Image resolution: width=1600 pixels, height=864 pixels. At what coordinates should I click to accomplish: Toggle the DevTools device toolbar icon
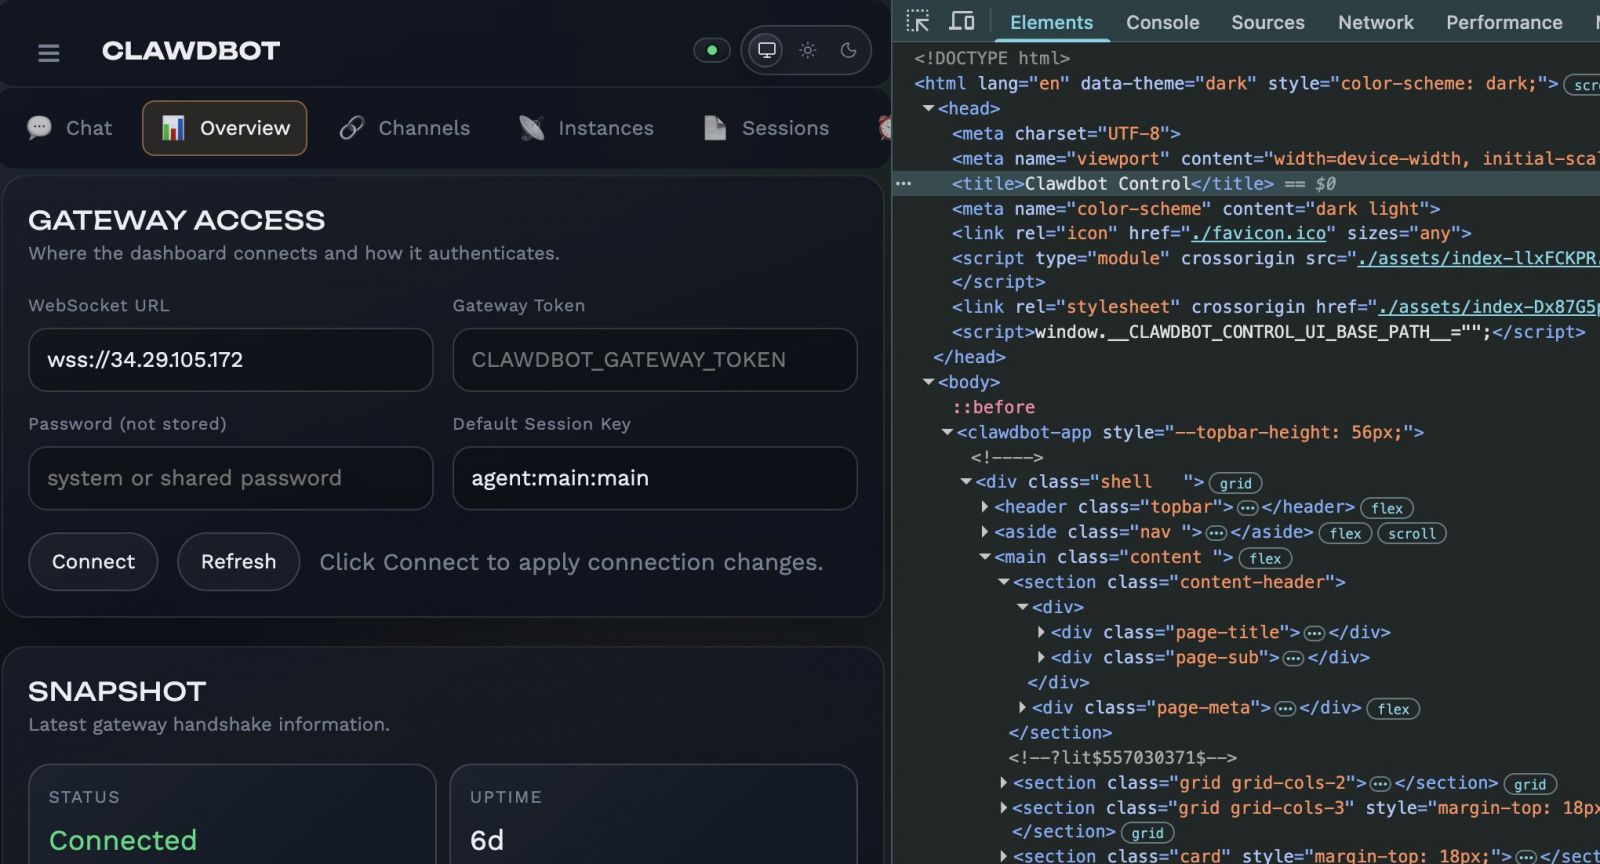tap(962, 21)
